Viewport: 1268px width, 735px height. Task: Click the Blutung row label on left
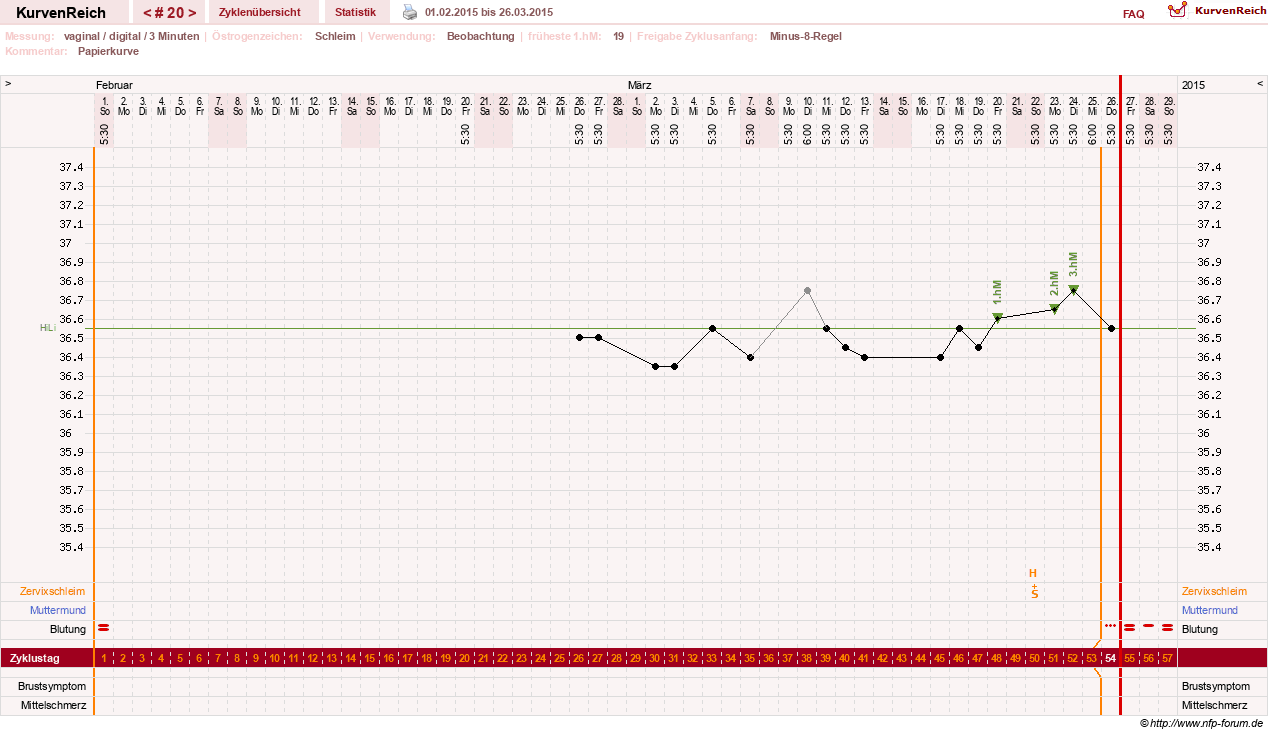(x=68, y=629)
